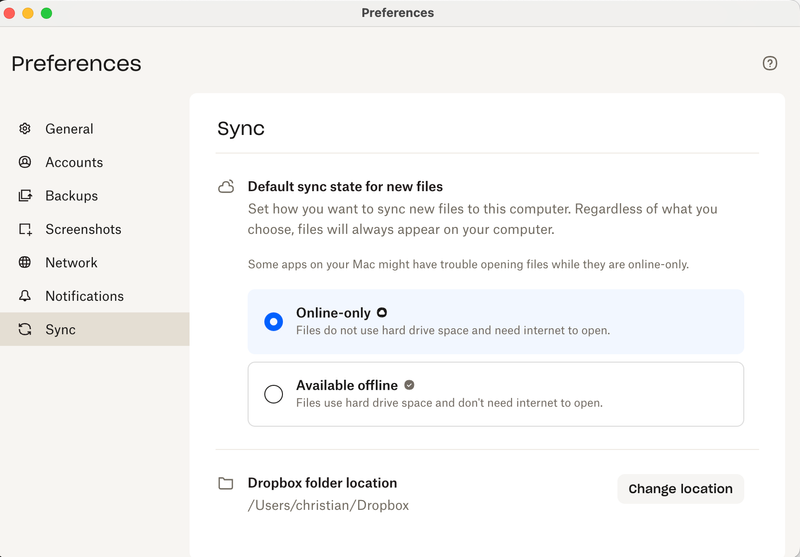
Task: Choose the Available offline option card
Action: (x=495, y=394)
